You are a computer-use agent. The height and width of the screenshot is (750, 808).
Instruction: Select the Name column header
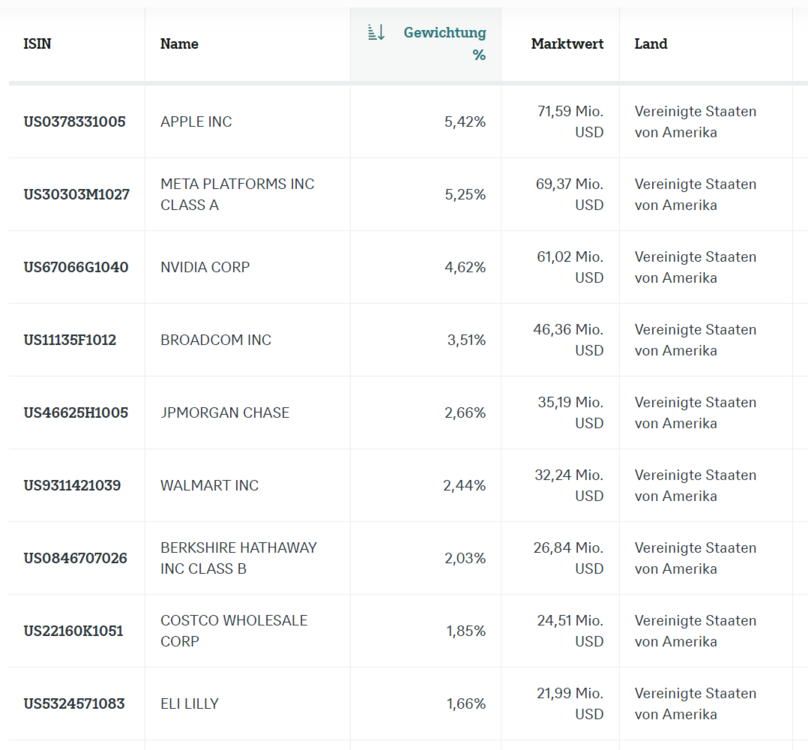[179, 44]
